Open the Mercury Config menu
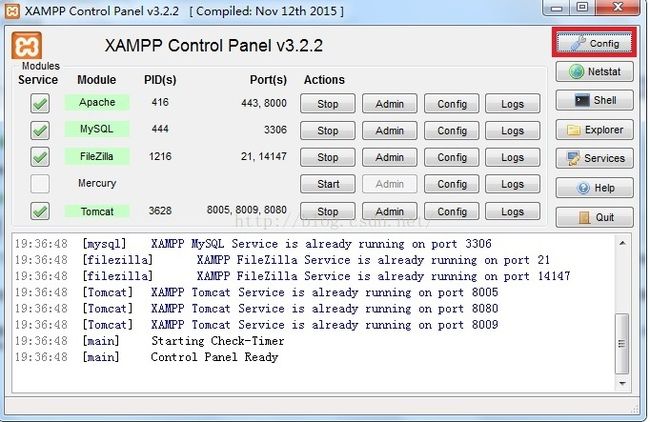Image resolution: width=650 pixels, height=422 pixels. click(451, 184)
